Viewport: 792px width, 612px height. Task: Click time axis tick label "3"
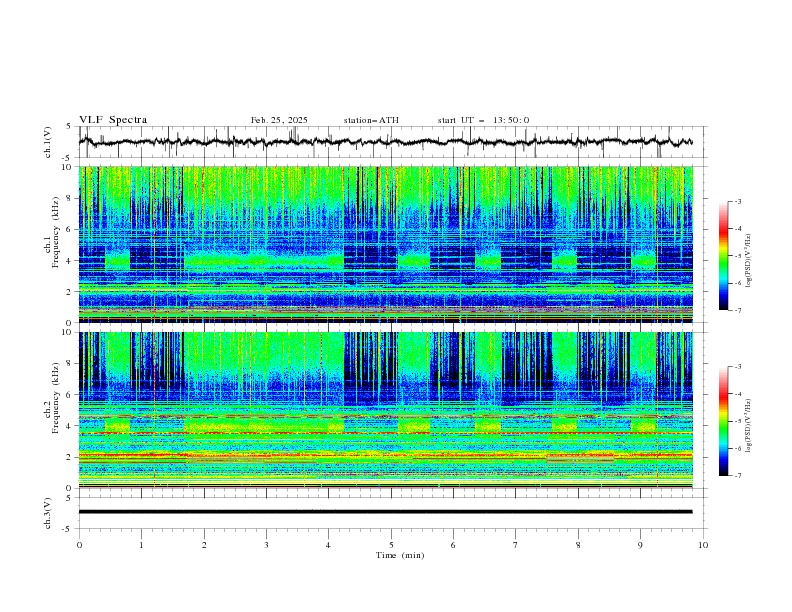(x=266, y=545)
